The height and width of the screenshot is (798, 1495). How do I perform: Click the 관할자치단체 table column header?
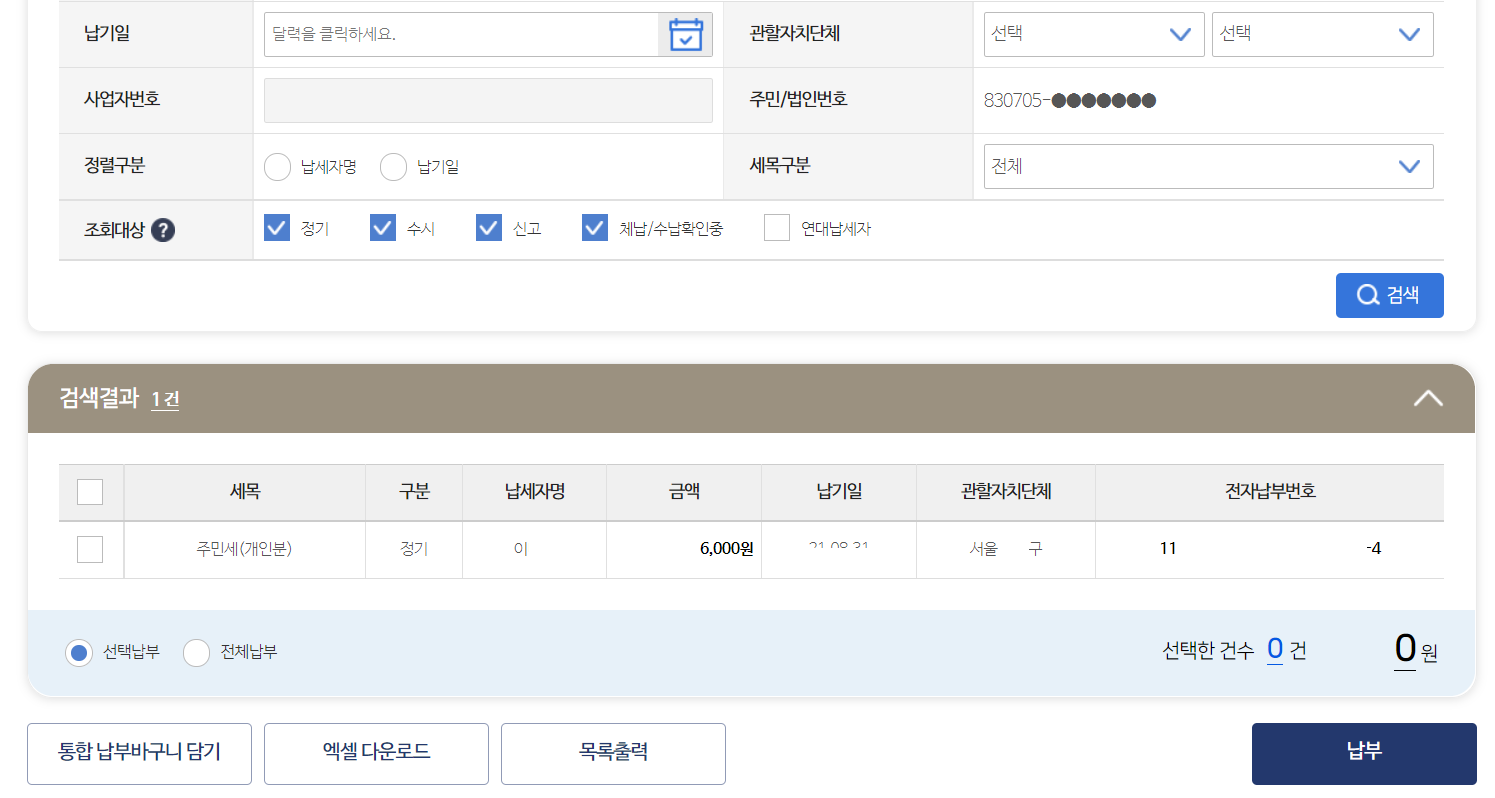[x=1006, y=492]
